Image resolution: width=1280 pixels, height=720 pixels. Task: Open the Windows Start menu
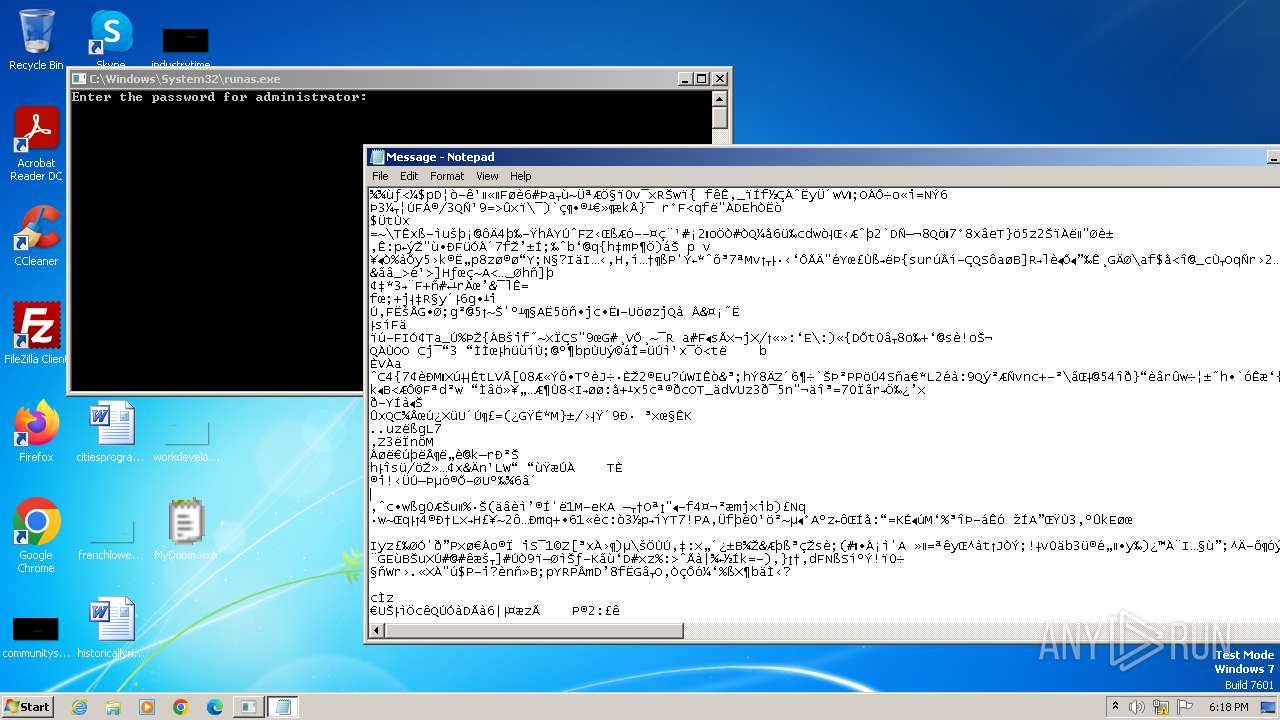point(27,706)
